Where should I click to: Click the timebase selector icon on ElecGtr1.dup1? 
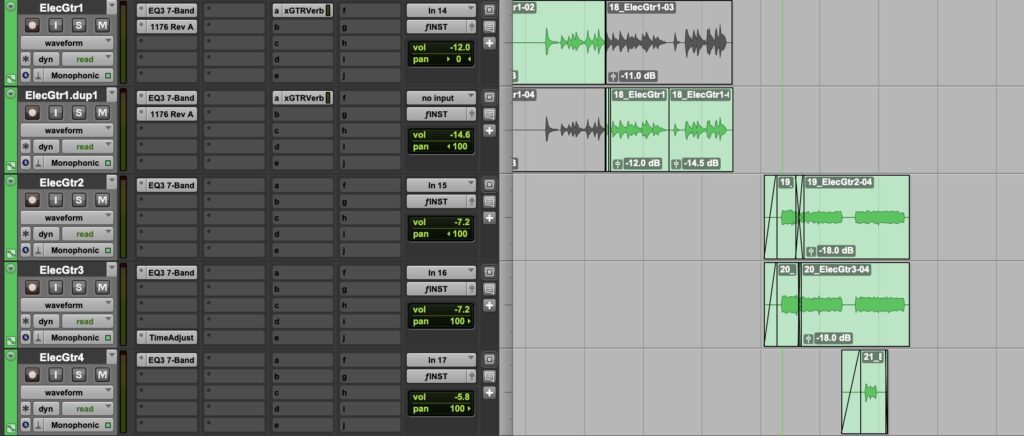(25, 162)
